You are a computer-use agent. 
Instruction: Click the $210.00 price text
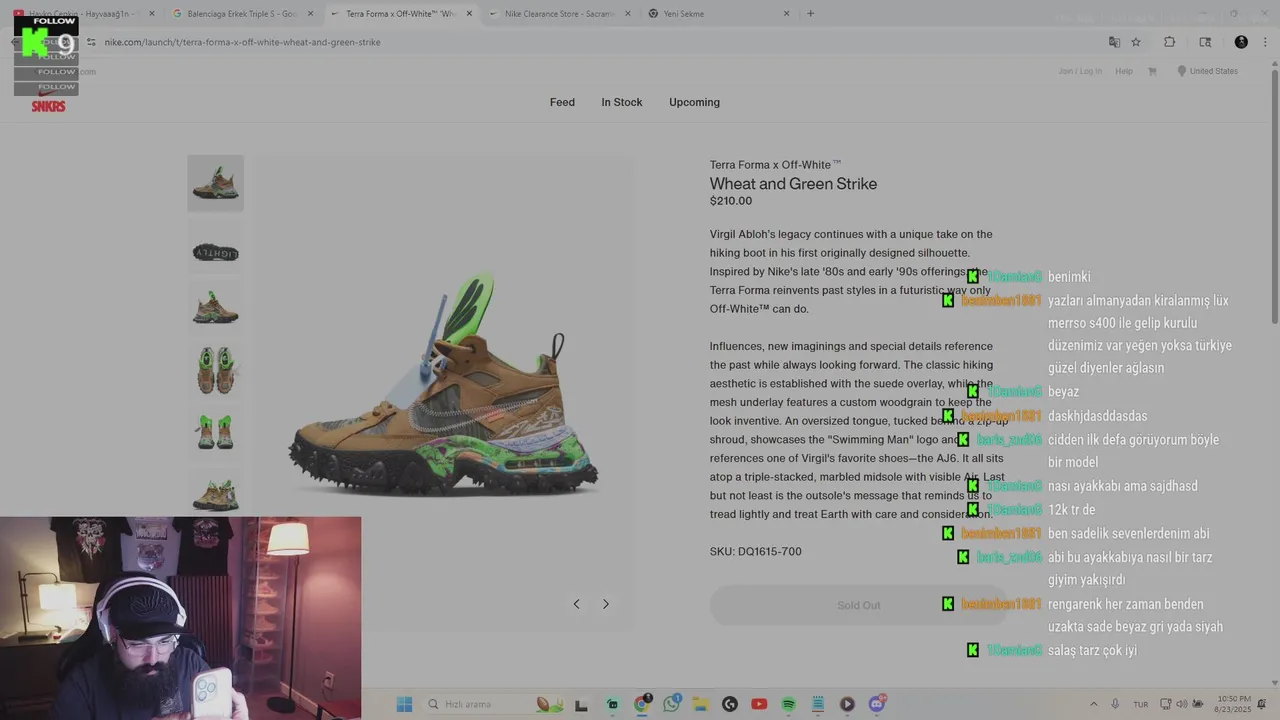click(x=731, y=201)
